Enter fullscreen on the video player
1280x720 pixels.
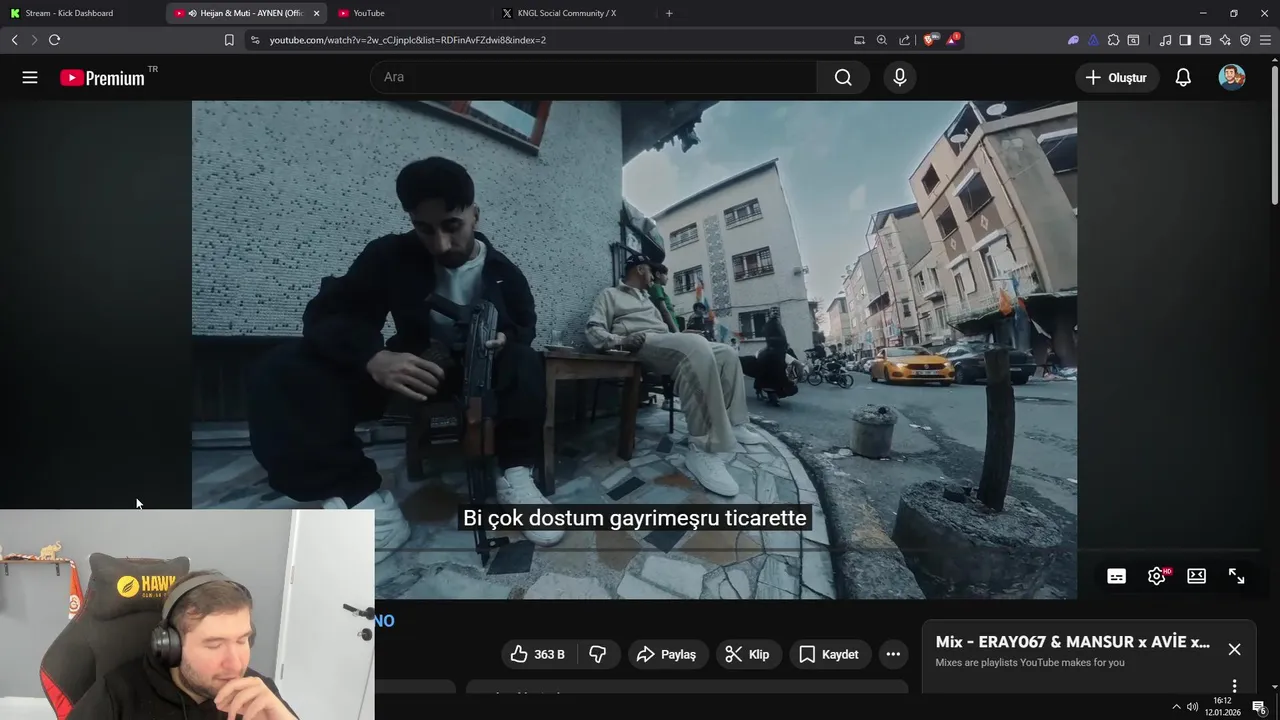1237,576
